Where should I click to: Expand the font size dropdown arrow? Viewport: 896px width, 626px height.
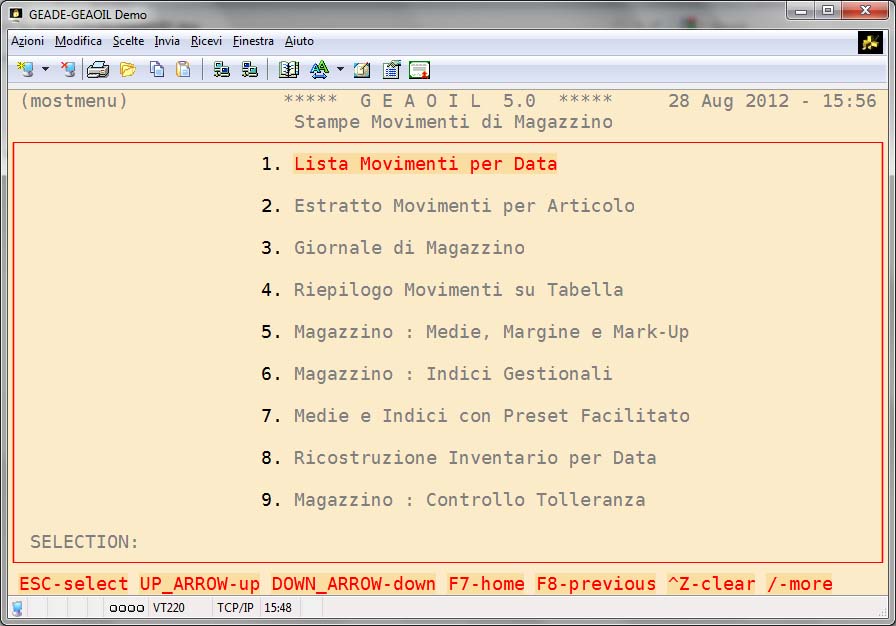point(340,70)
